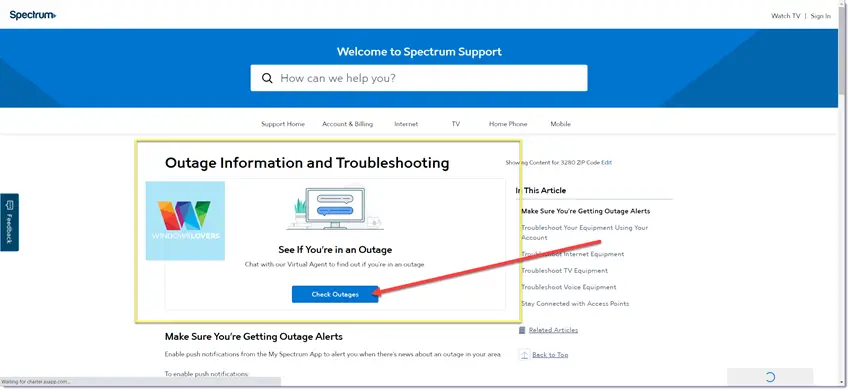Open the Account & Billing tab
The width and height of the screenshot is (850, 391).
click(x=347, y=124)
